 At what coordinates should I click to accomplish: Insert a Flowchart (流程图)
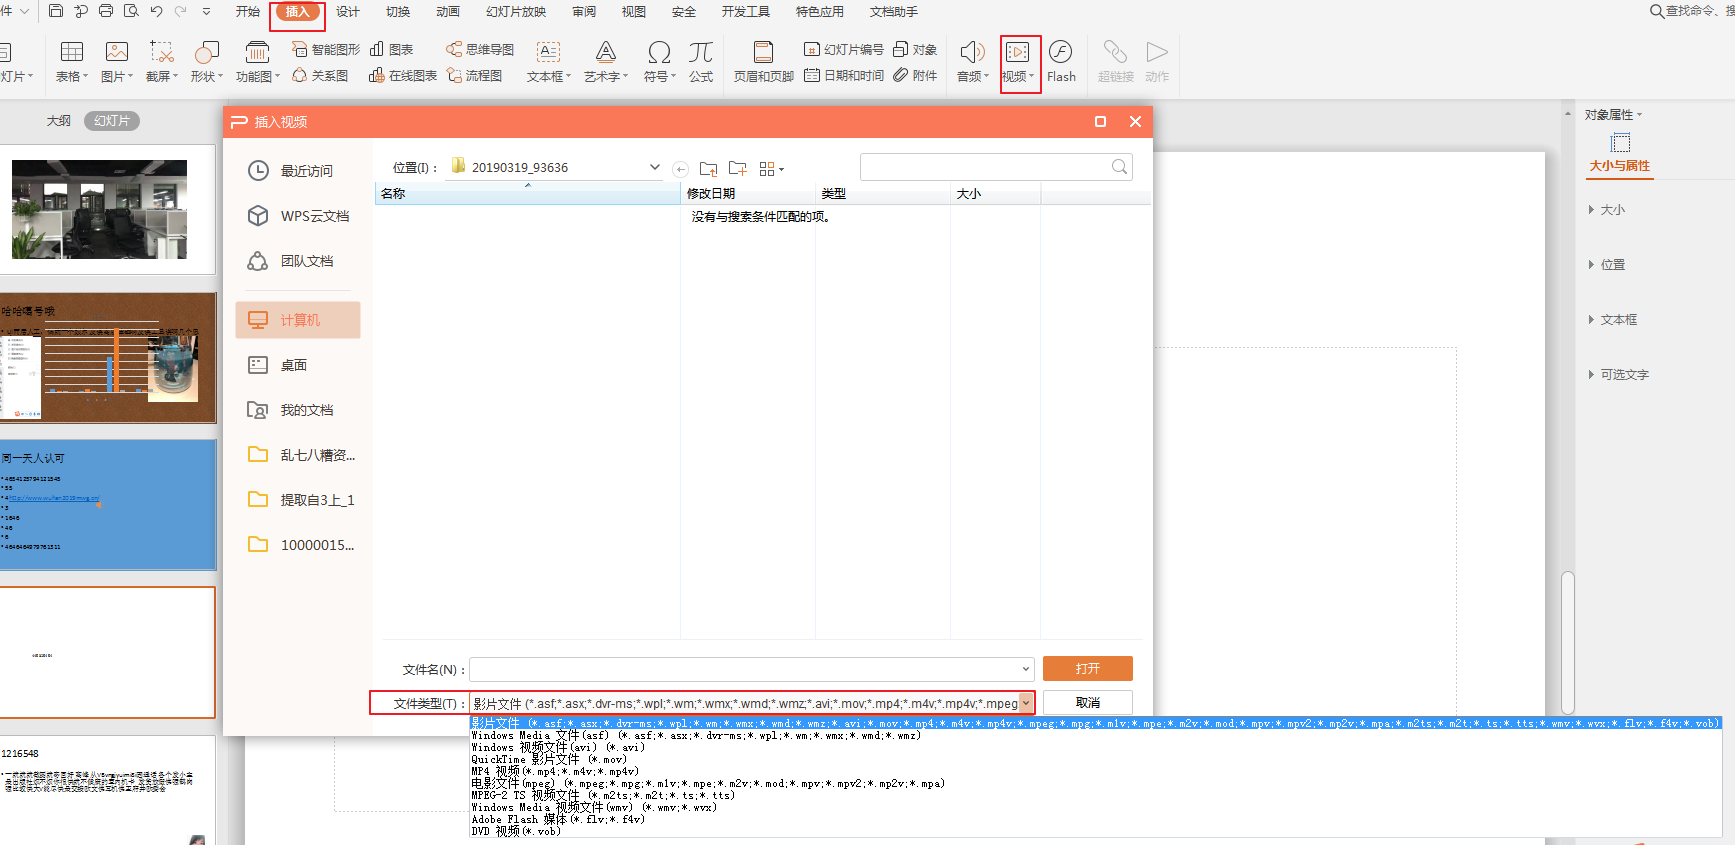pyautogui.click(x=475, y=75)
